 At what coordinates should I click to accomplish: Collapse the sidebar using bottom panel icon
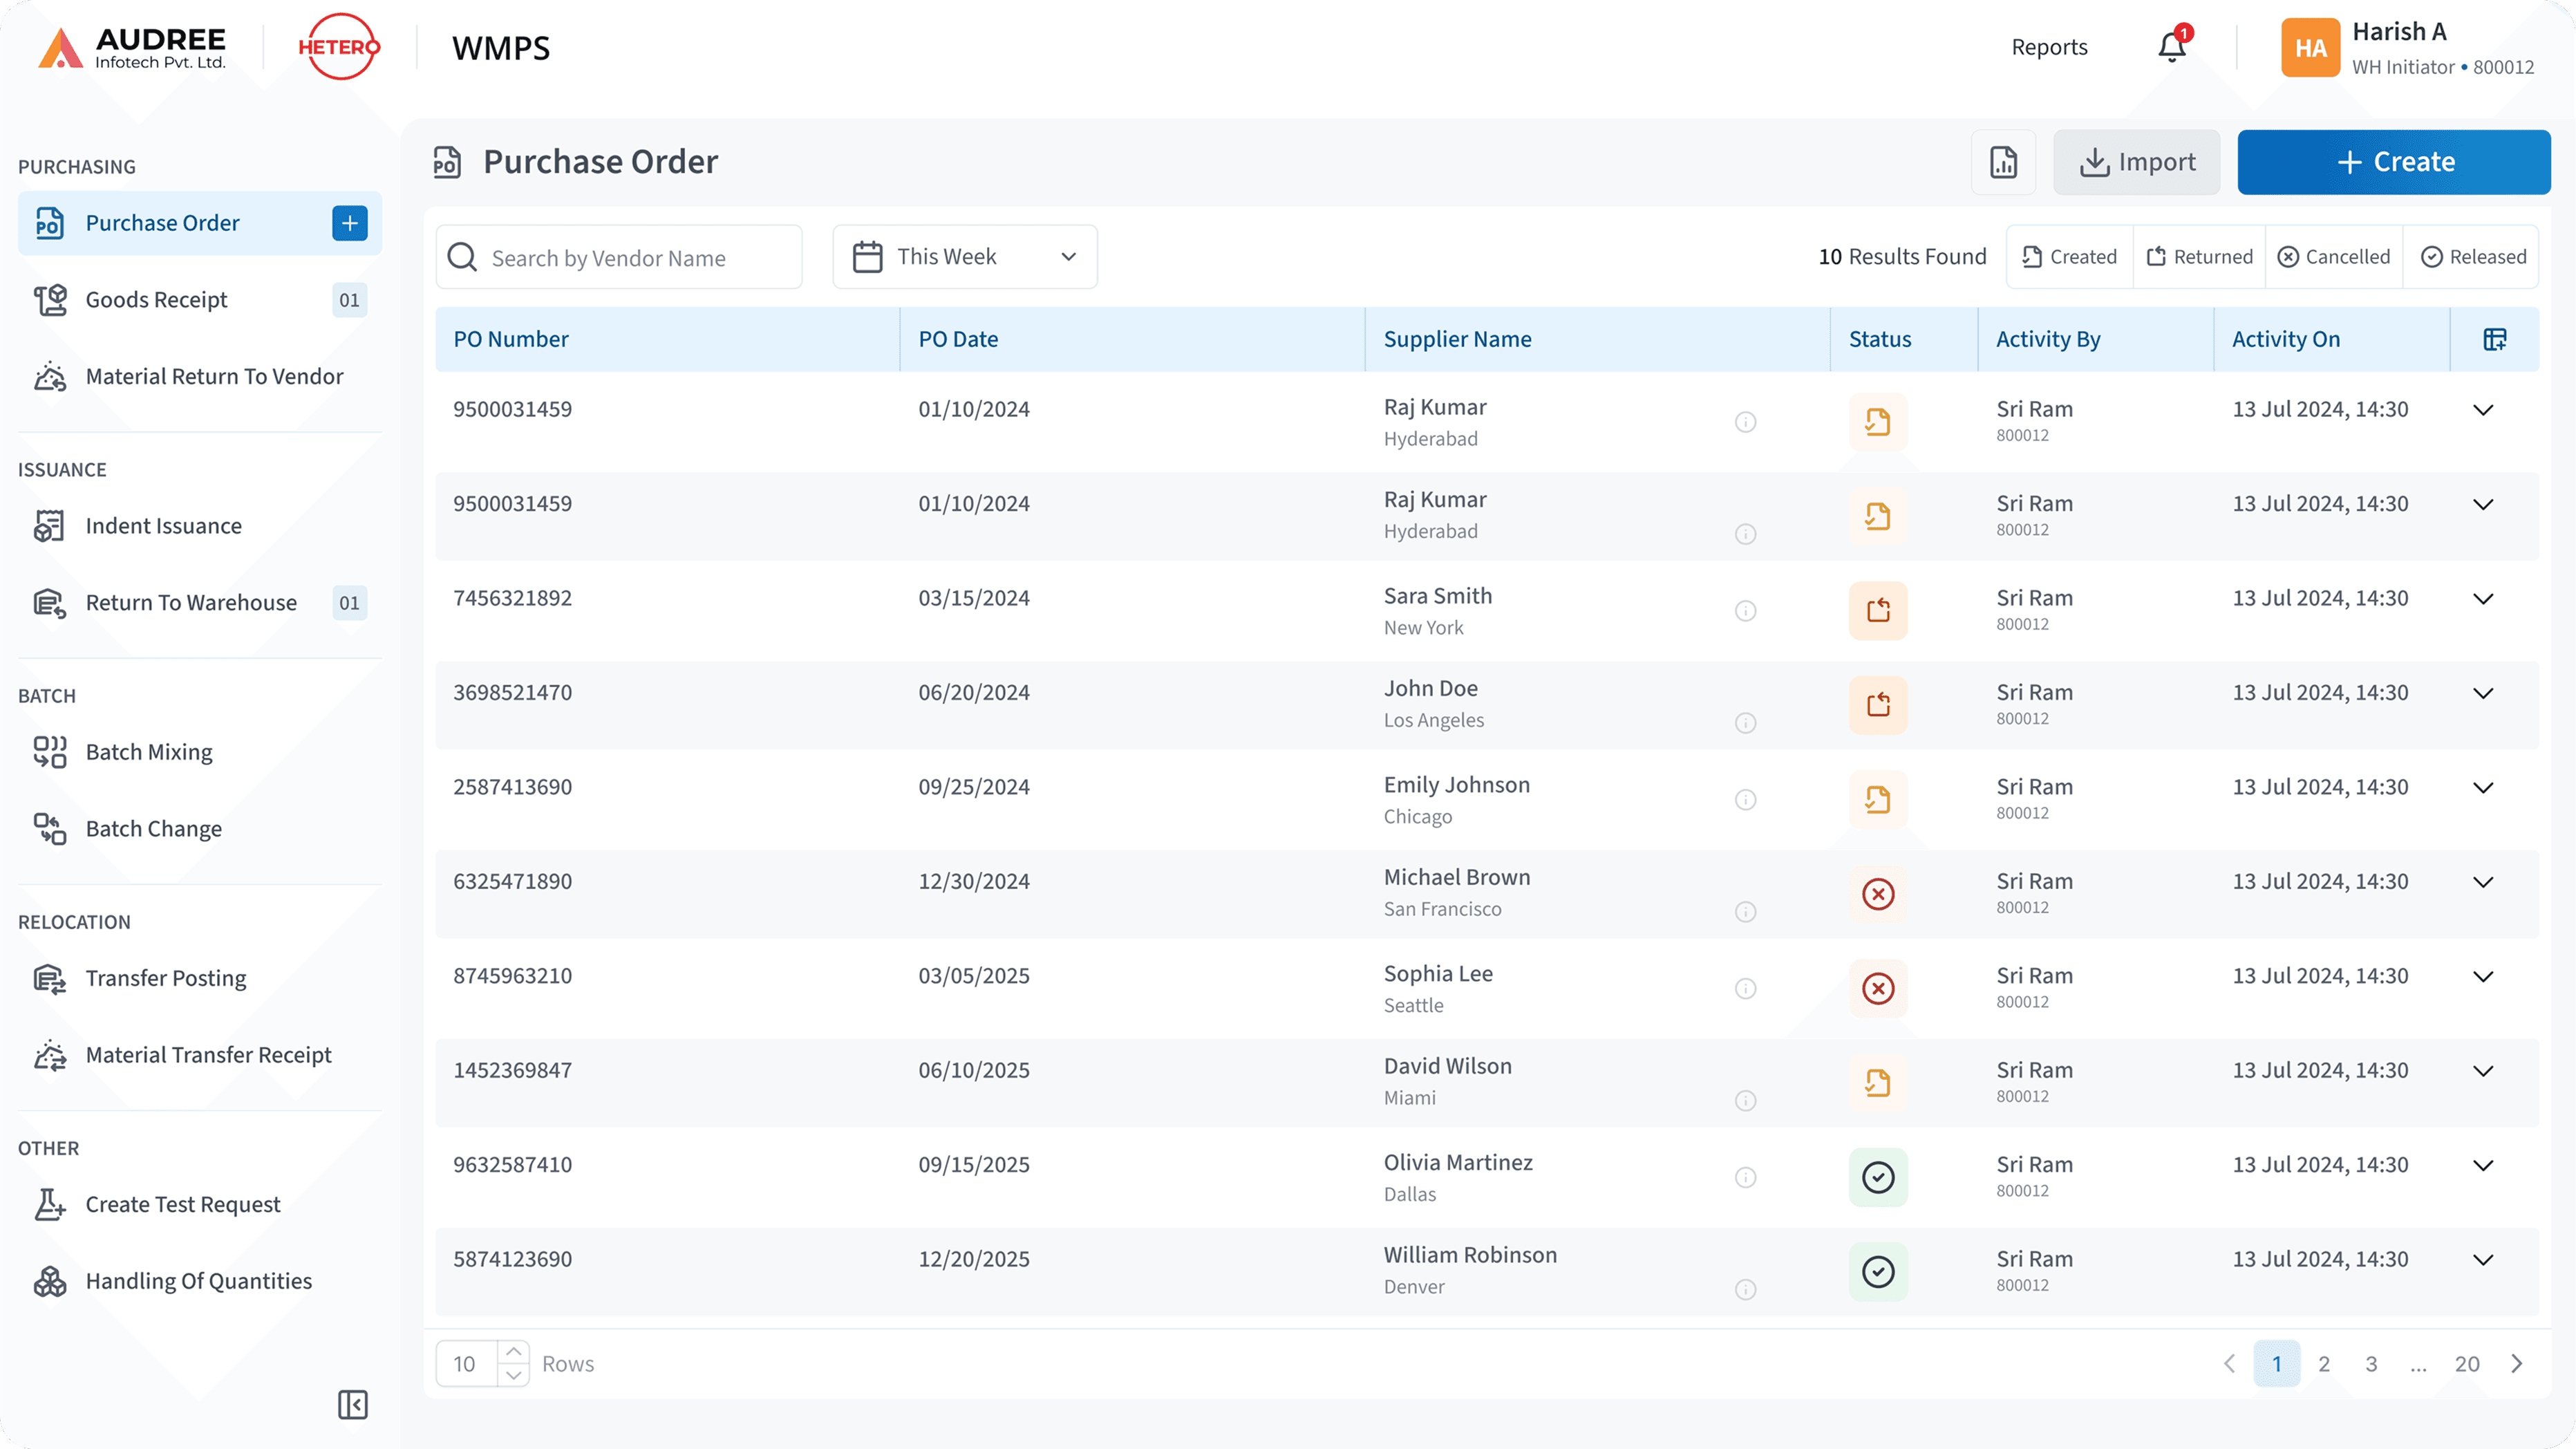coord(352,1404)
